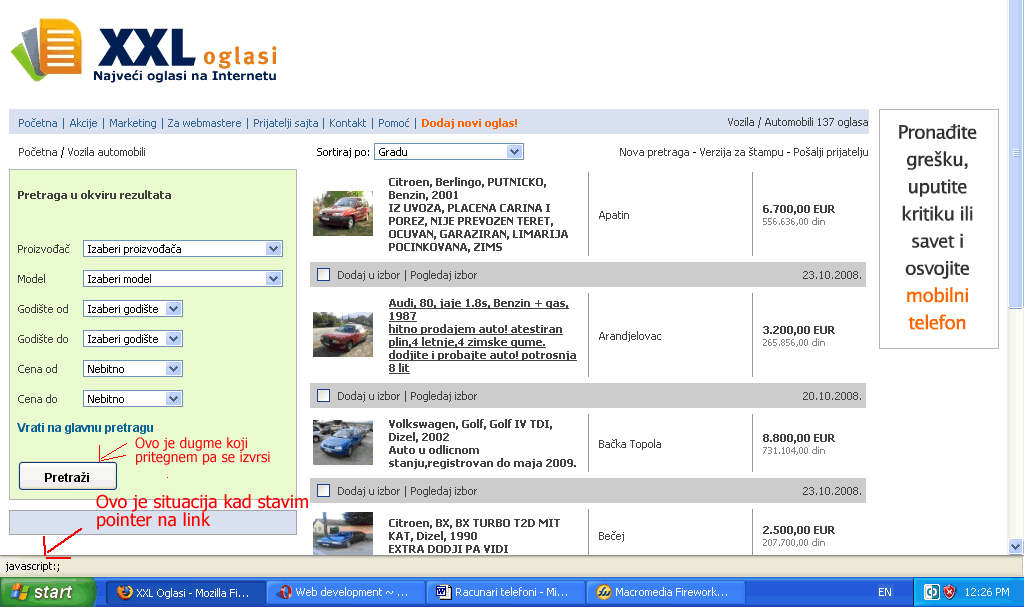
Task: Click Pogledaj izbor under Citroen Berlingo
Action: point(443,275)
